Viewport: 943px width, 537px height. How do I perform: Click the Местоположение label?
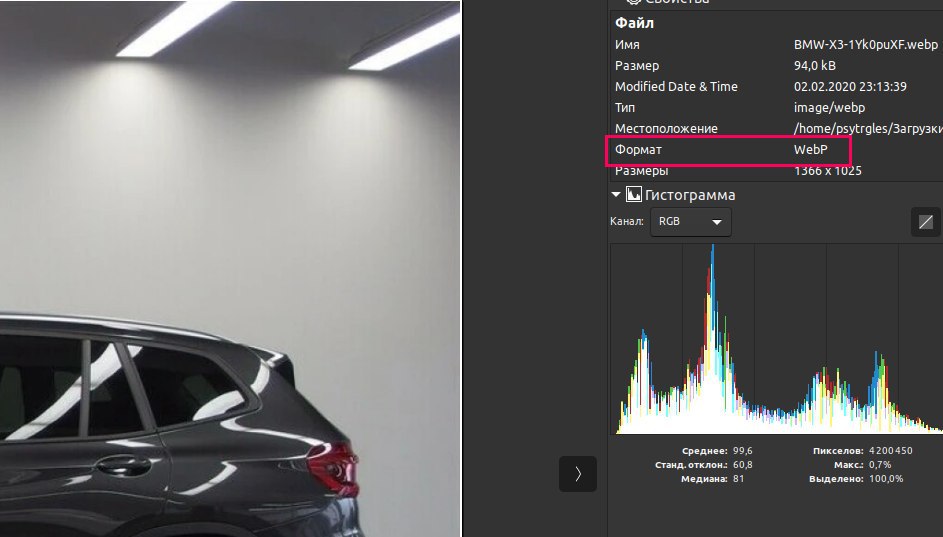tap(666, 129)
